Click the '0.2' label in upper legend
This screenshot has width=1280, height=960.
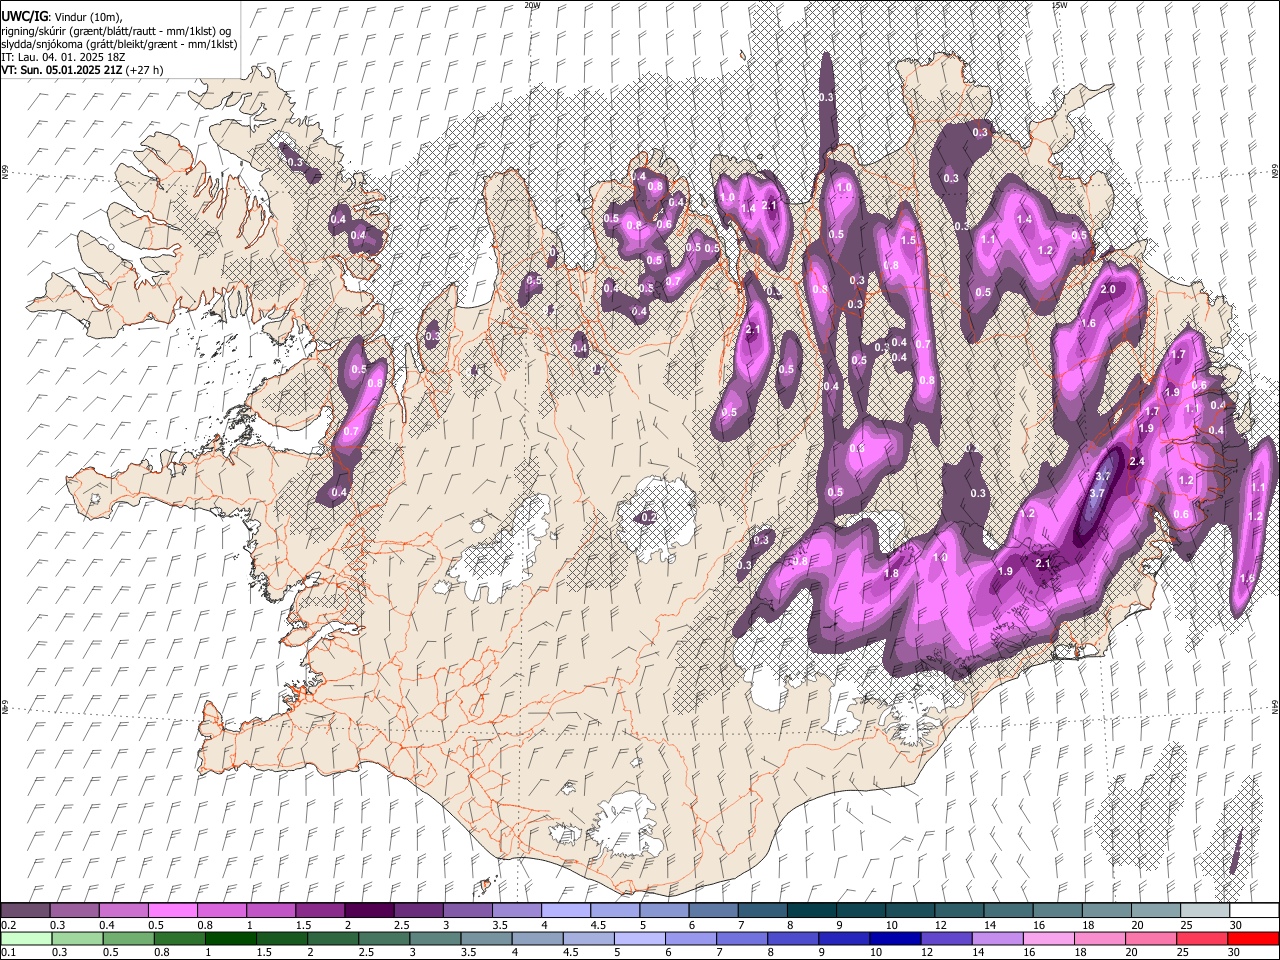(9, 925)
